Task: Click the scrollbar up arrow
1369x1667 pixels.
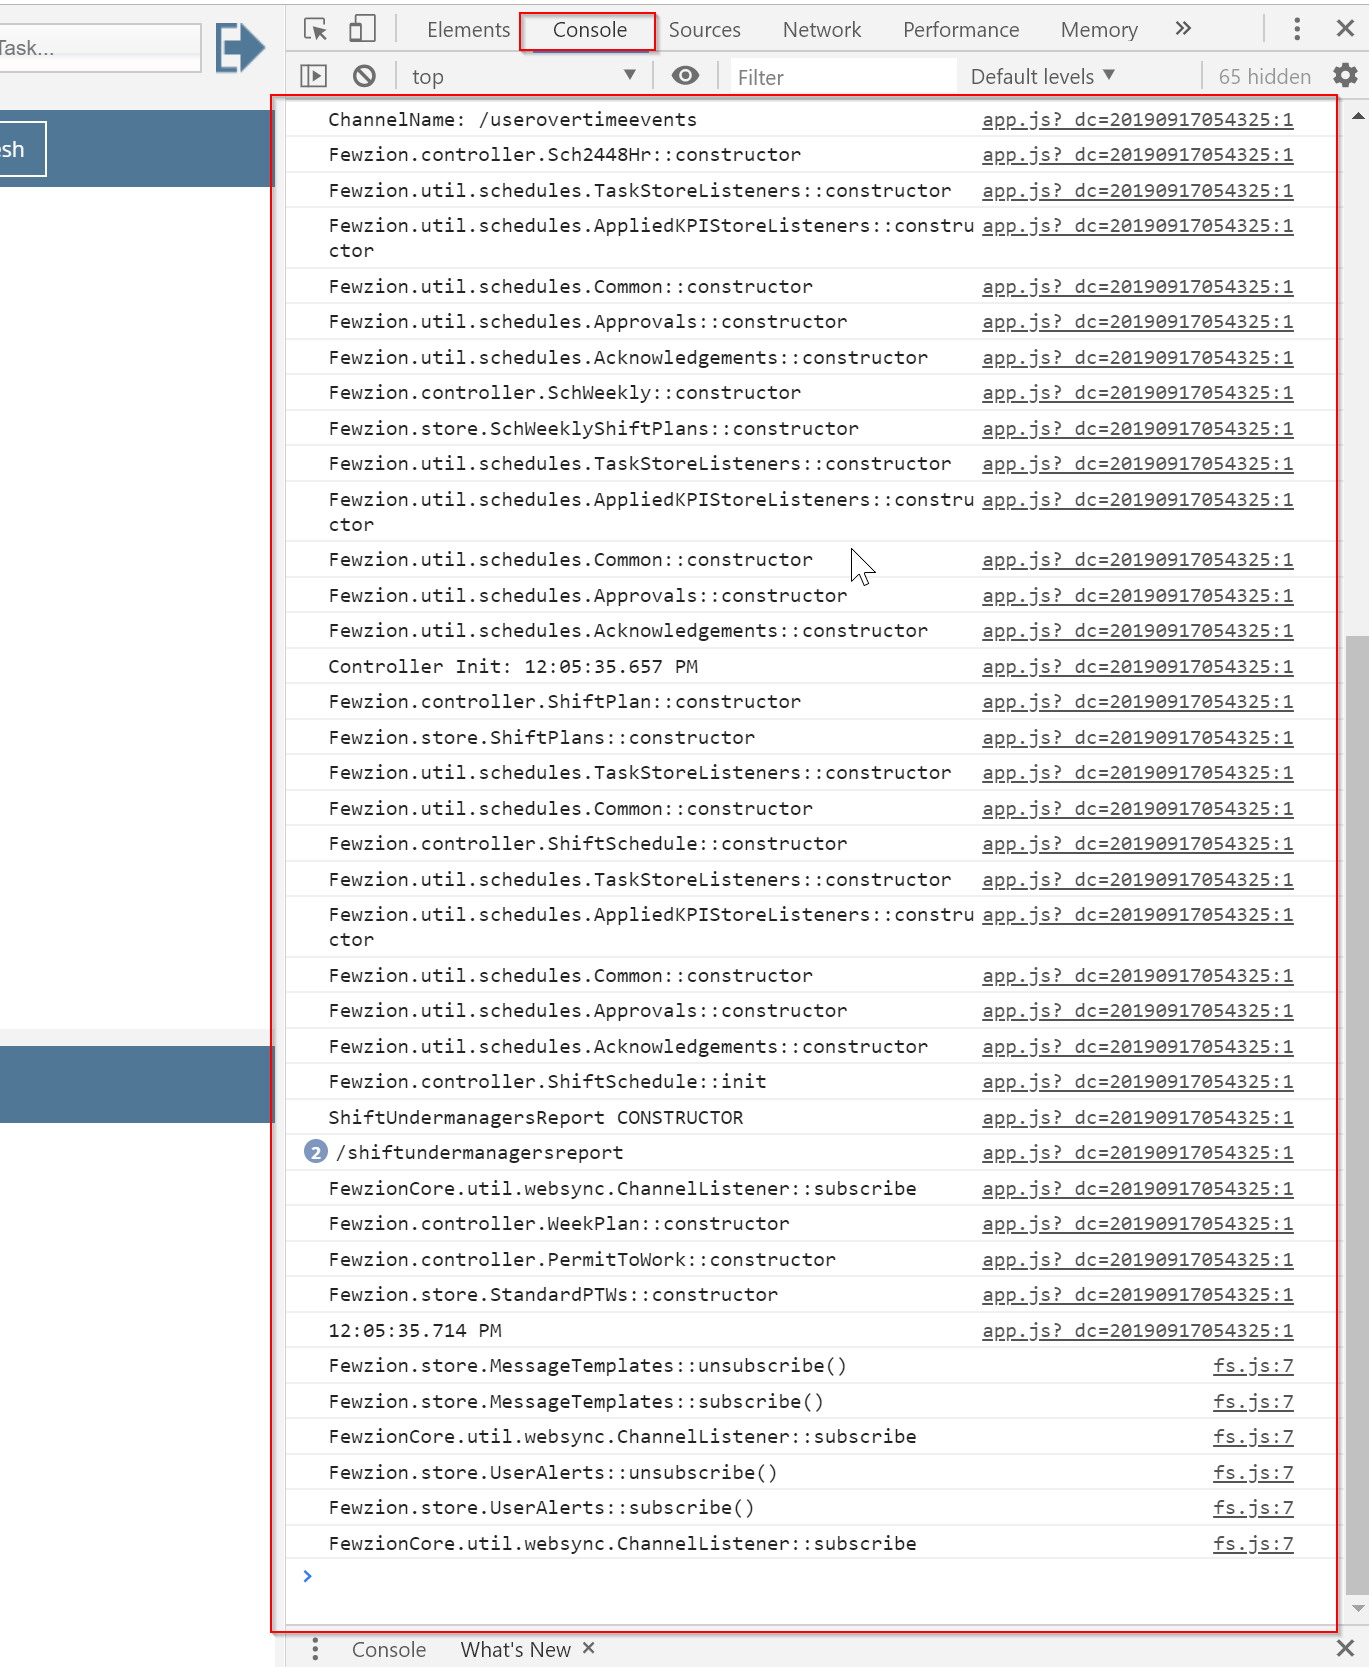Action: pos(1357,116)
